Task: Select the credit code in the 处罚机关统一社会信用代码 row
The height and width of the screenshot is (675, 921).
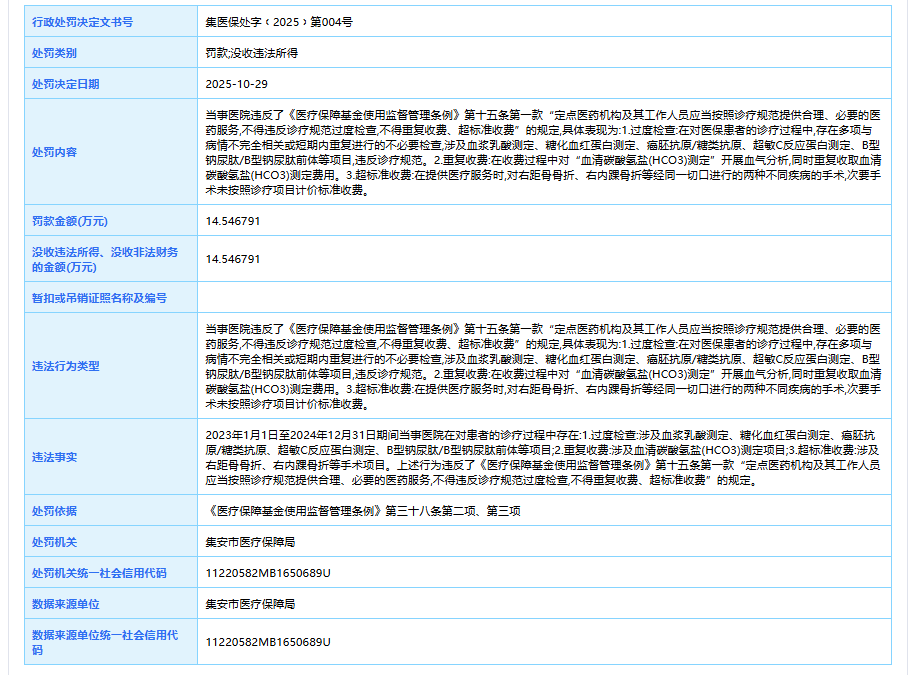Action: point(267,573)
